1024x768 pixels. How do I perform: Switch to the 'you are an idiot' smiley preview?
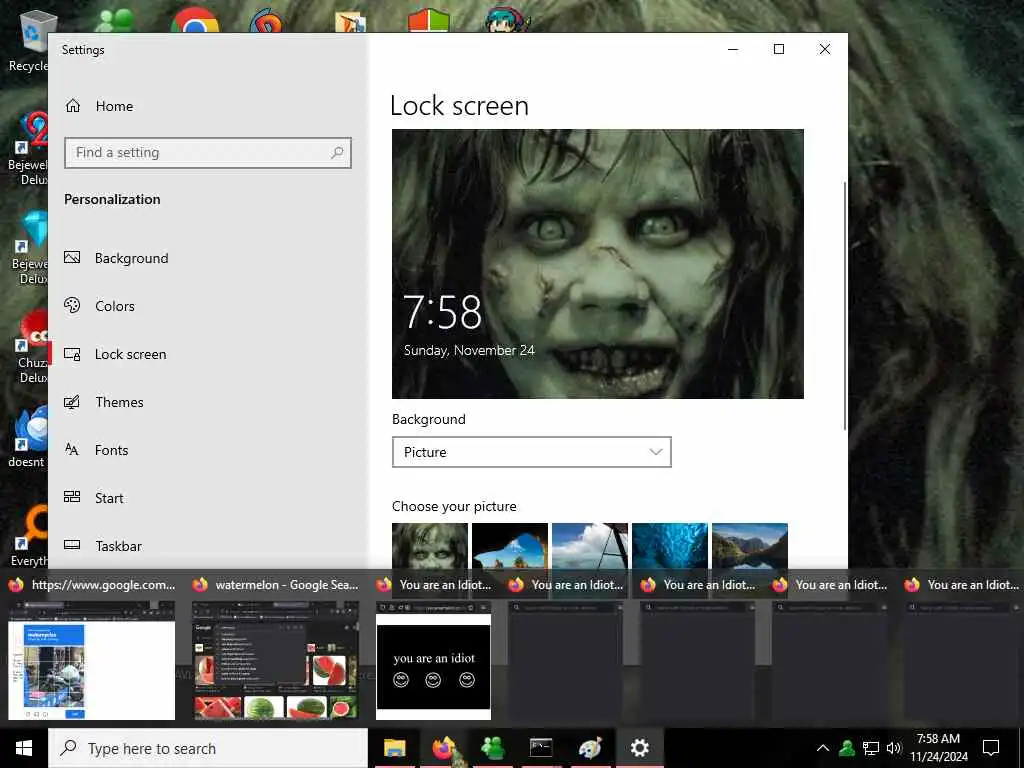pos(433,660)
